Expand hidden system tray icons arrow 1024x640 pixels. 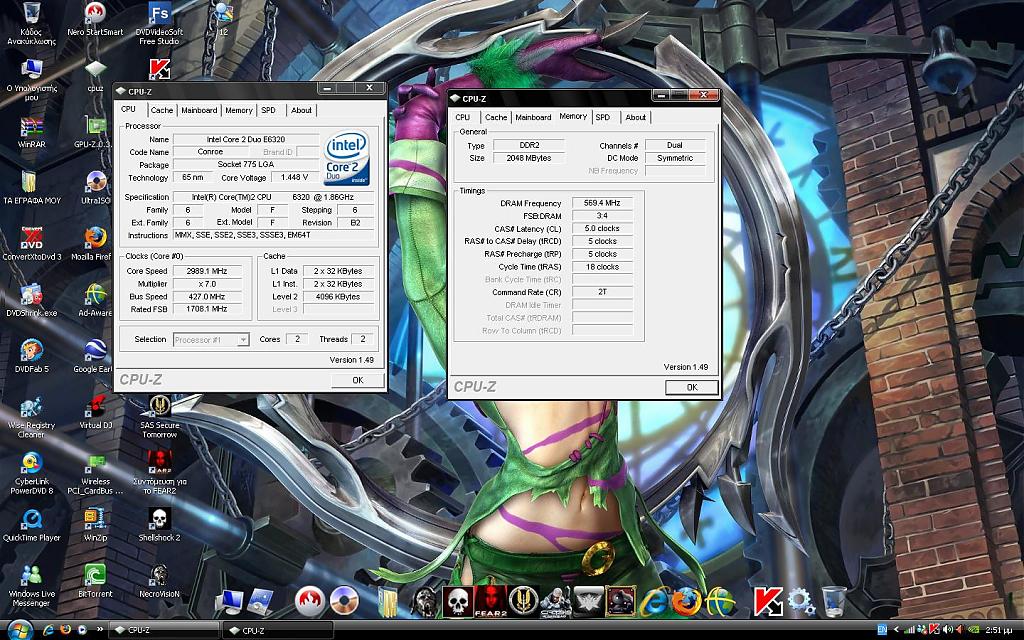click(896, 630)
